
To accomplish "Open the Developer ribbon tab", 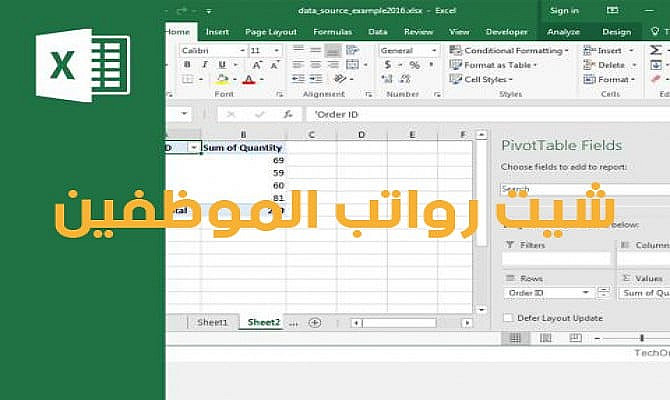I will coord(506,32).
